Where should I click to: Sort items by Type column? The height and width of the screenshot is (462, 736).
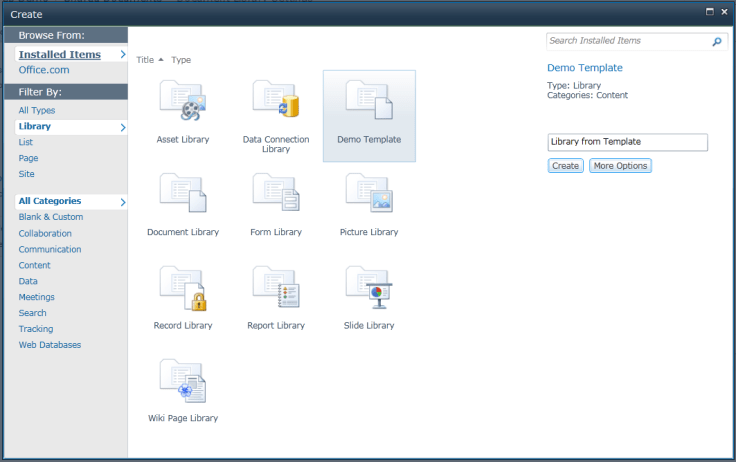coord(181,60)
